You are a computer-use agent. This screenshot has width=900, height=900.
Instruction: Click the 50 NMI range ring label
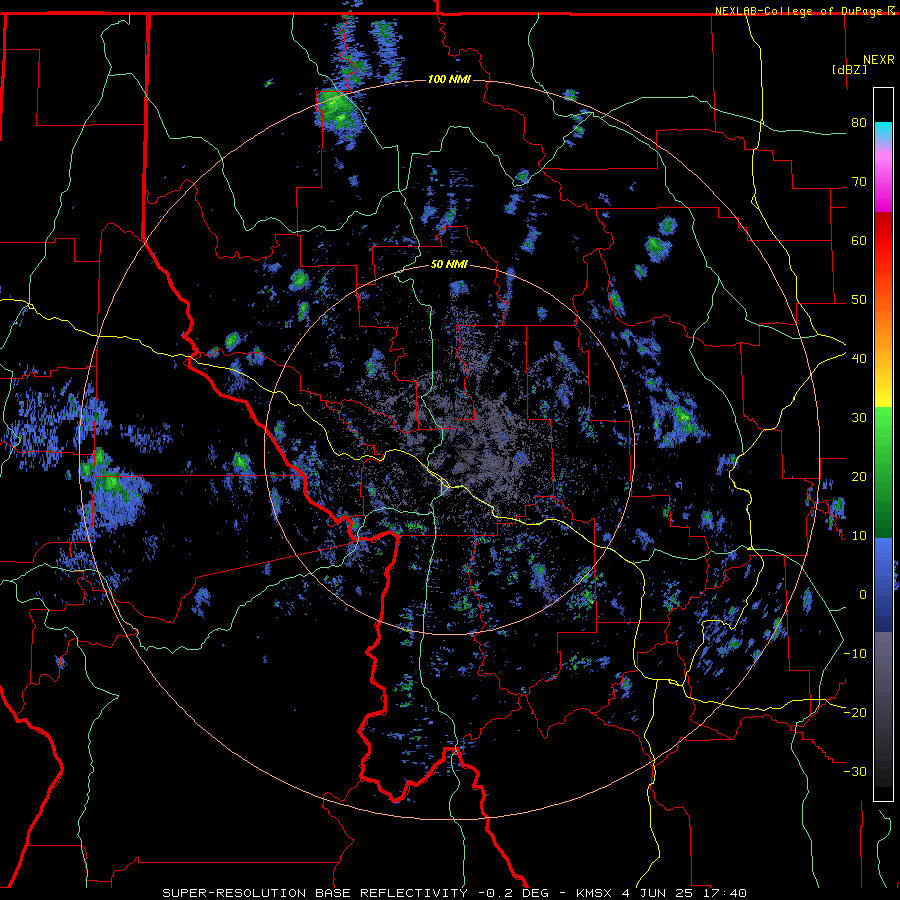(449, 265)
